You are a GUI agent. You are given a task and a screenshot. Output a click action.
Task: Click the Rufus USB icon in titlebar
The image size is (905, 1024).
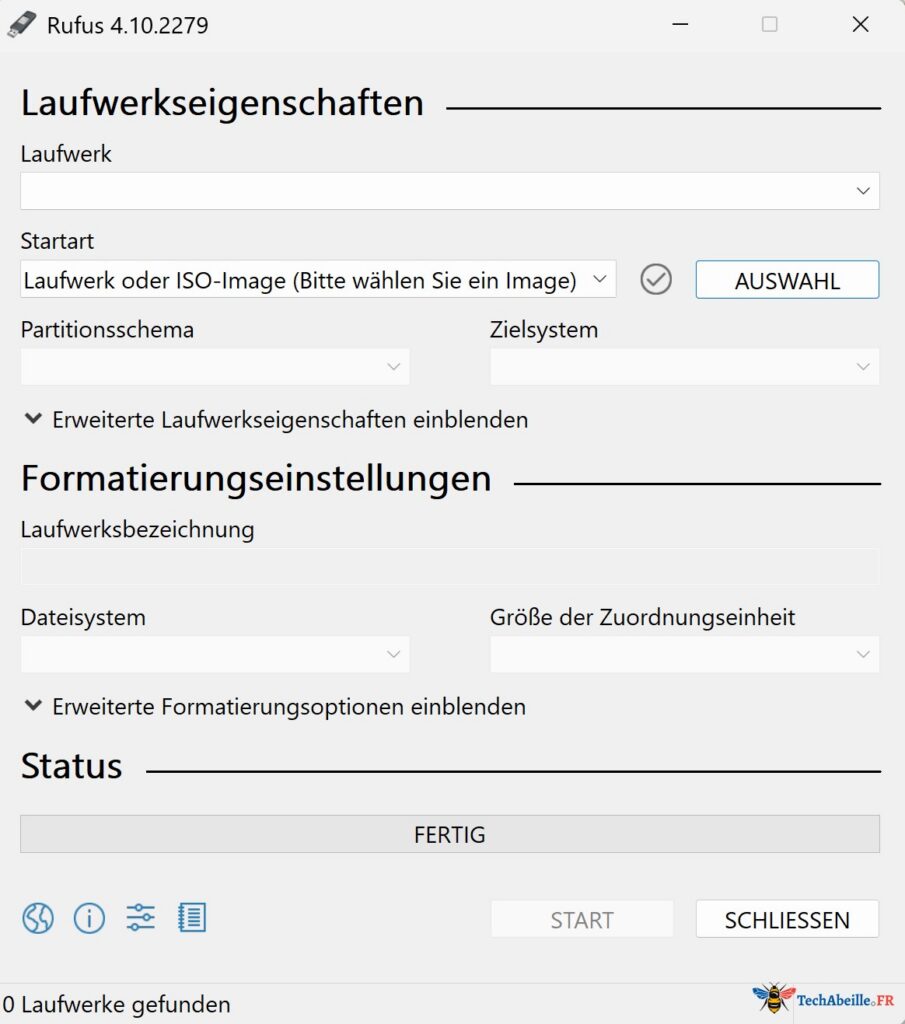pyautogui.click(x=22, y=24)
